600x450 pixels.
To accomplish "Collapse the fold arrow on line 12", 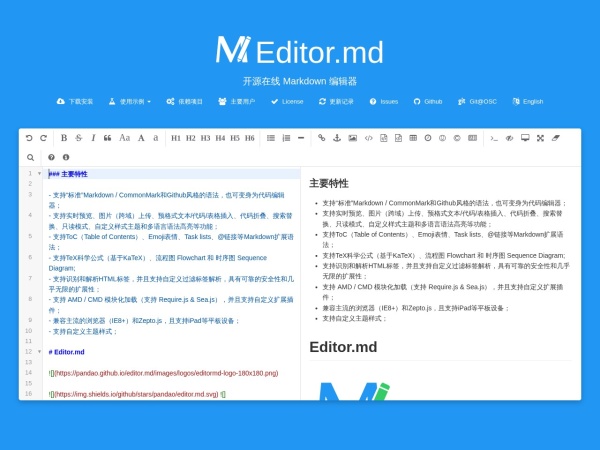I will 39,351.
